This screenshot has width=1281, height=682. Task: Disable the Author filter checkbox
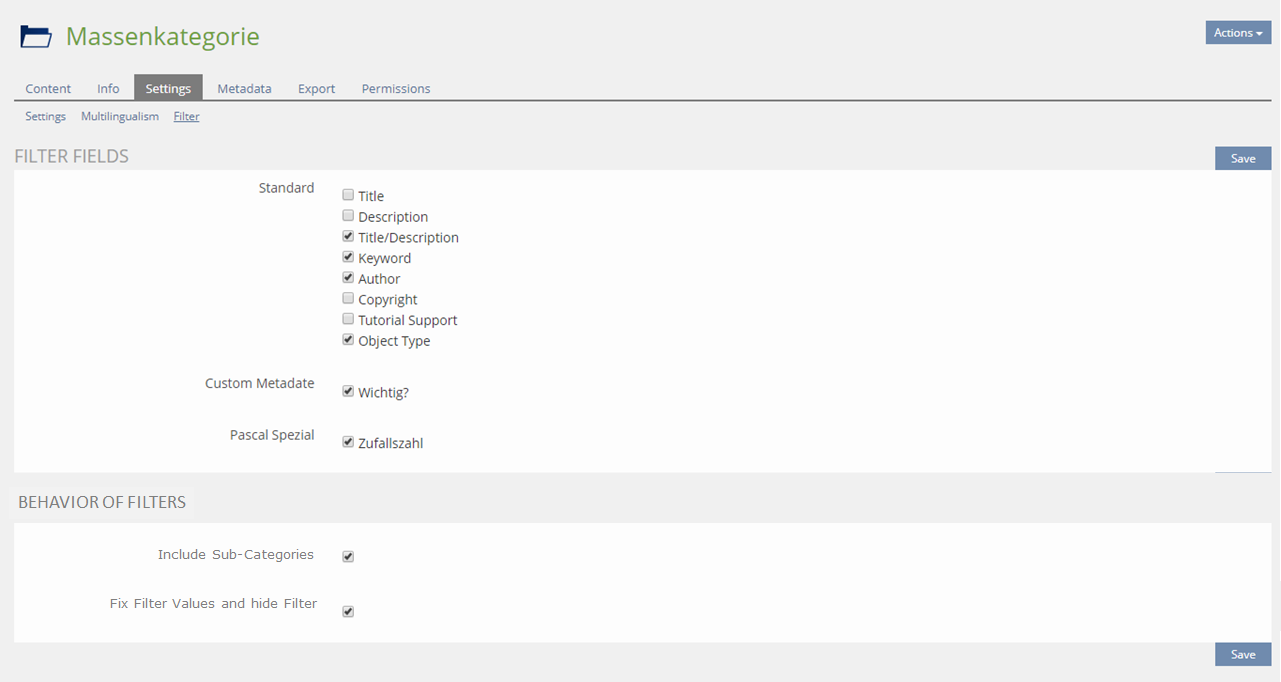pyautogui.click(x=348, y=278)
